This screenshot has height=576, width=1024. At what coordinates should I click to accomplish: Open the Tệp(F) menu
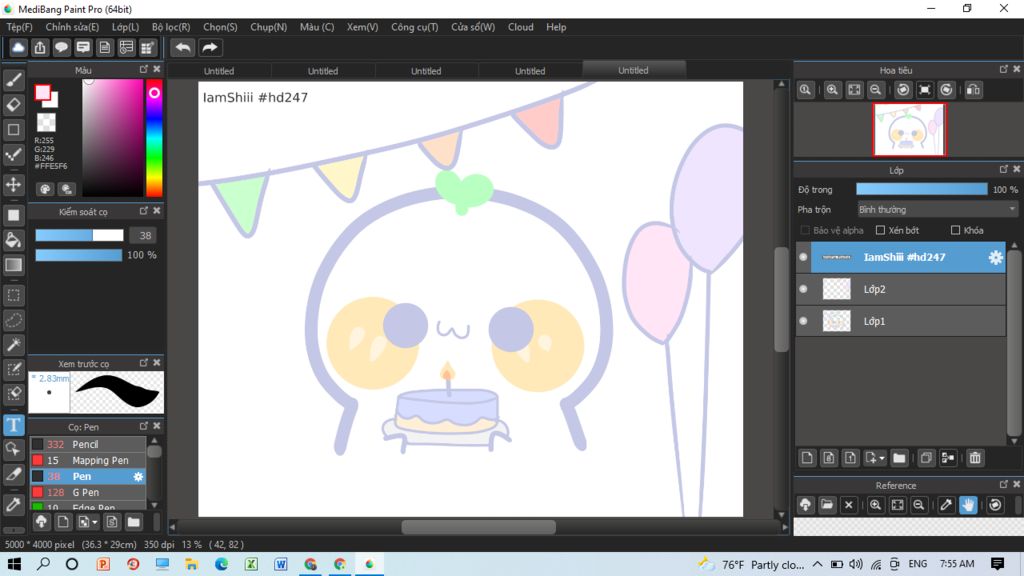[19, 27]
